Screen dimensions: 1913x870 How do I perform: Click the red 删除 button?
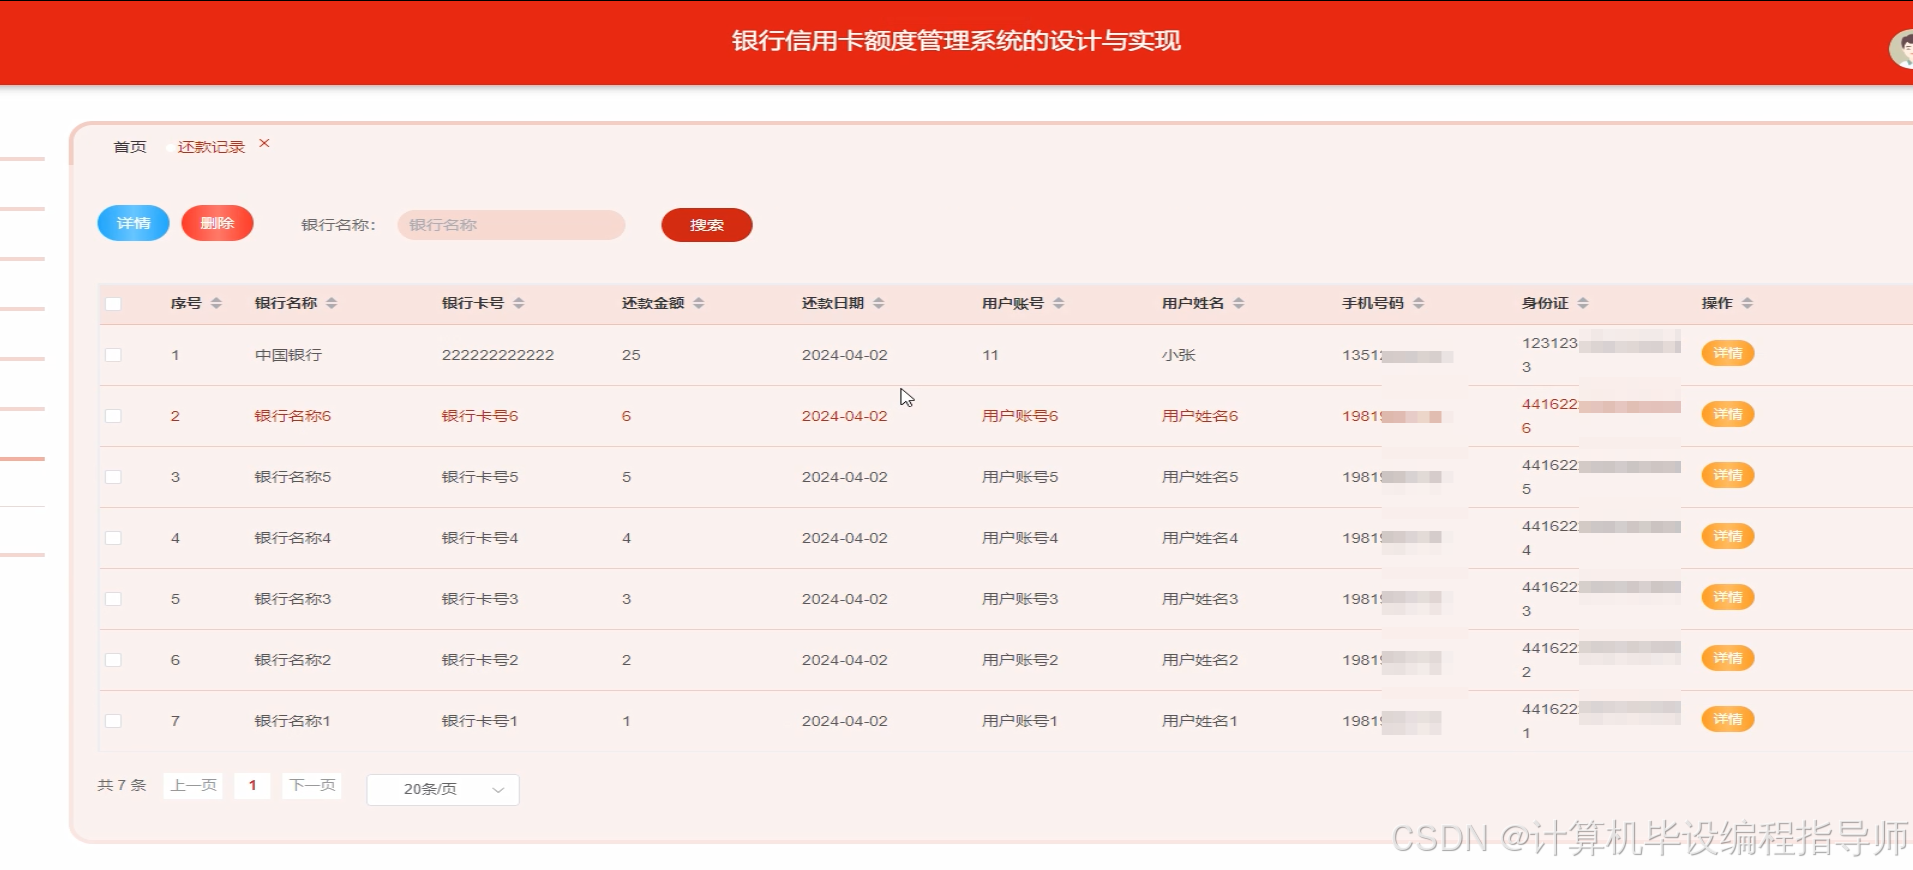pyautogui.click(x=217, y=223)
